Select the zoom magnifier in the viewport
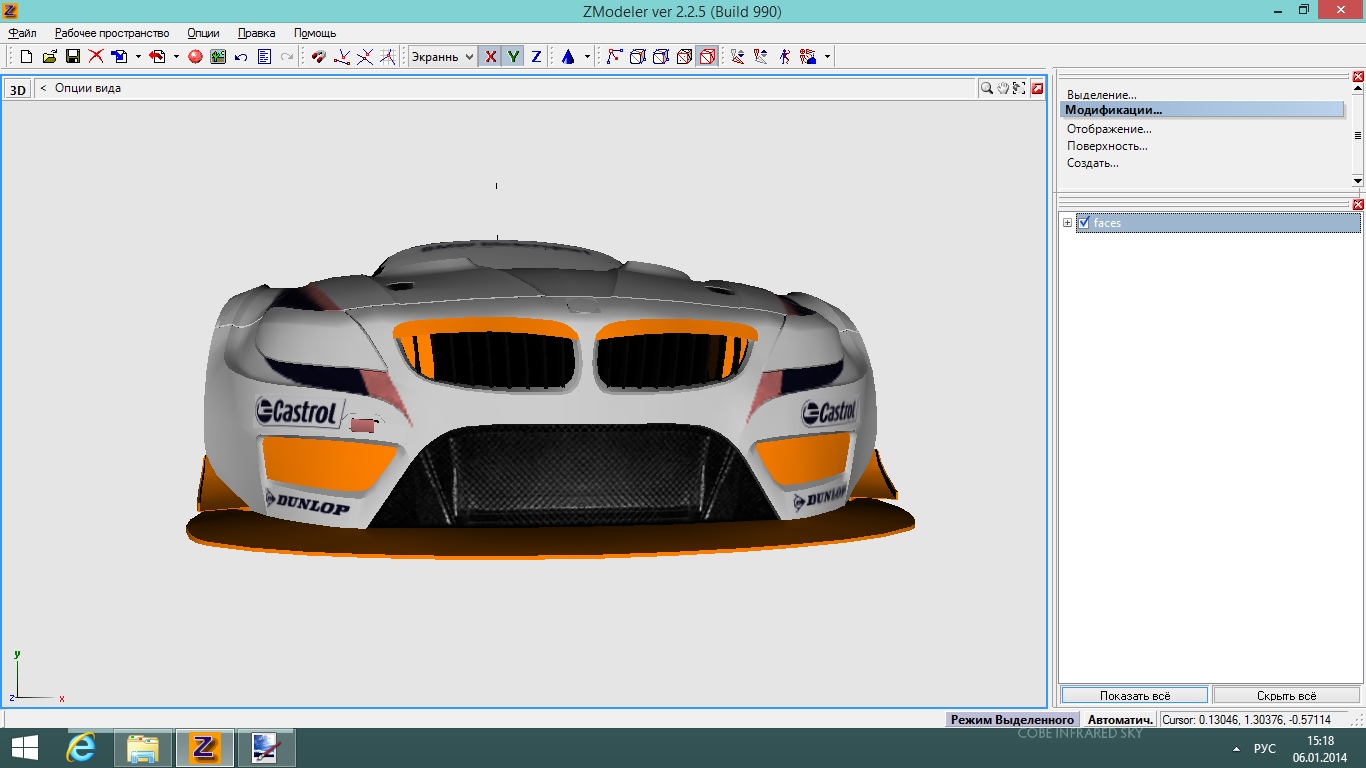This screenshot has height=768, width=1366. 987,88
